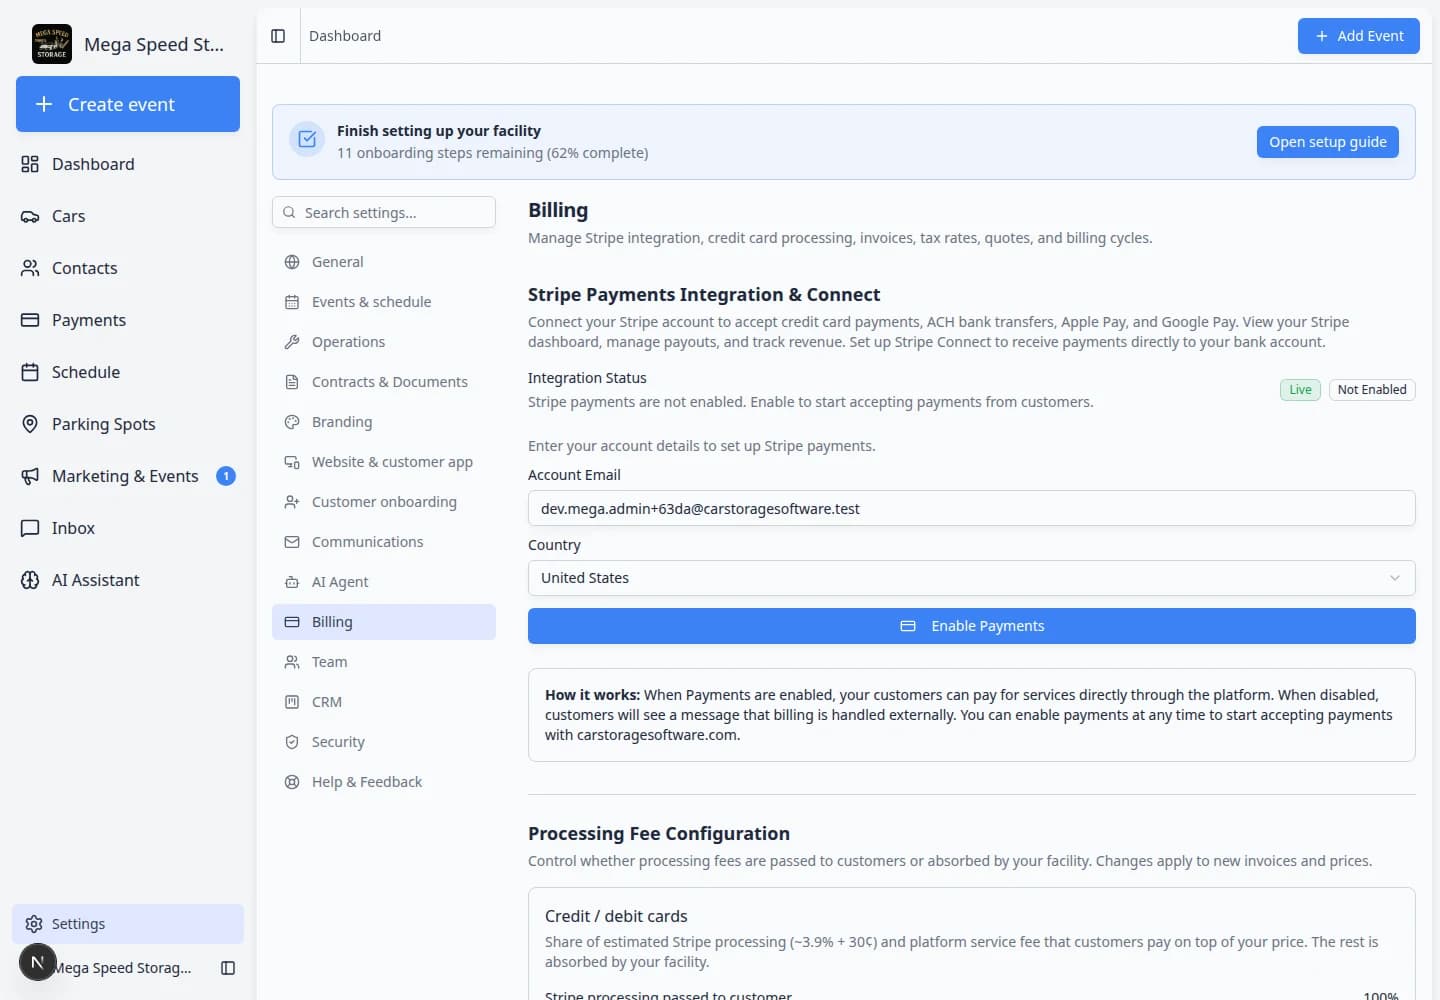Click the Credit / debit cards heading
Viewport: 1440px width, 1000px height.
(x=616, y=916)
